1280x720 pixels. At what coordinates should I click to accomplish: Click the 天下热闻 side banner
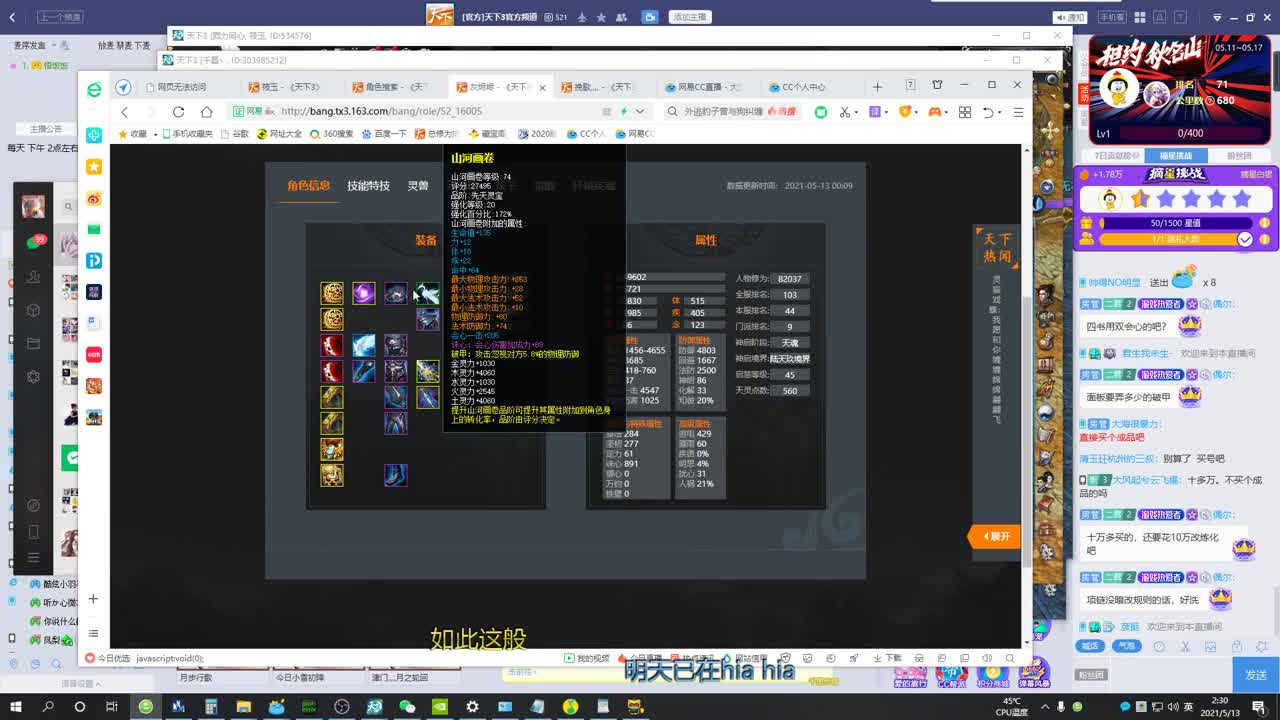pos(997,247)
